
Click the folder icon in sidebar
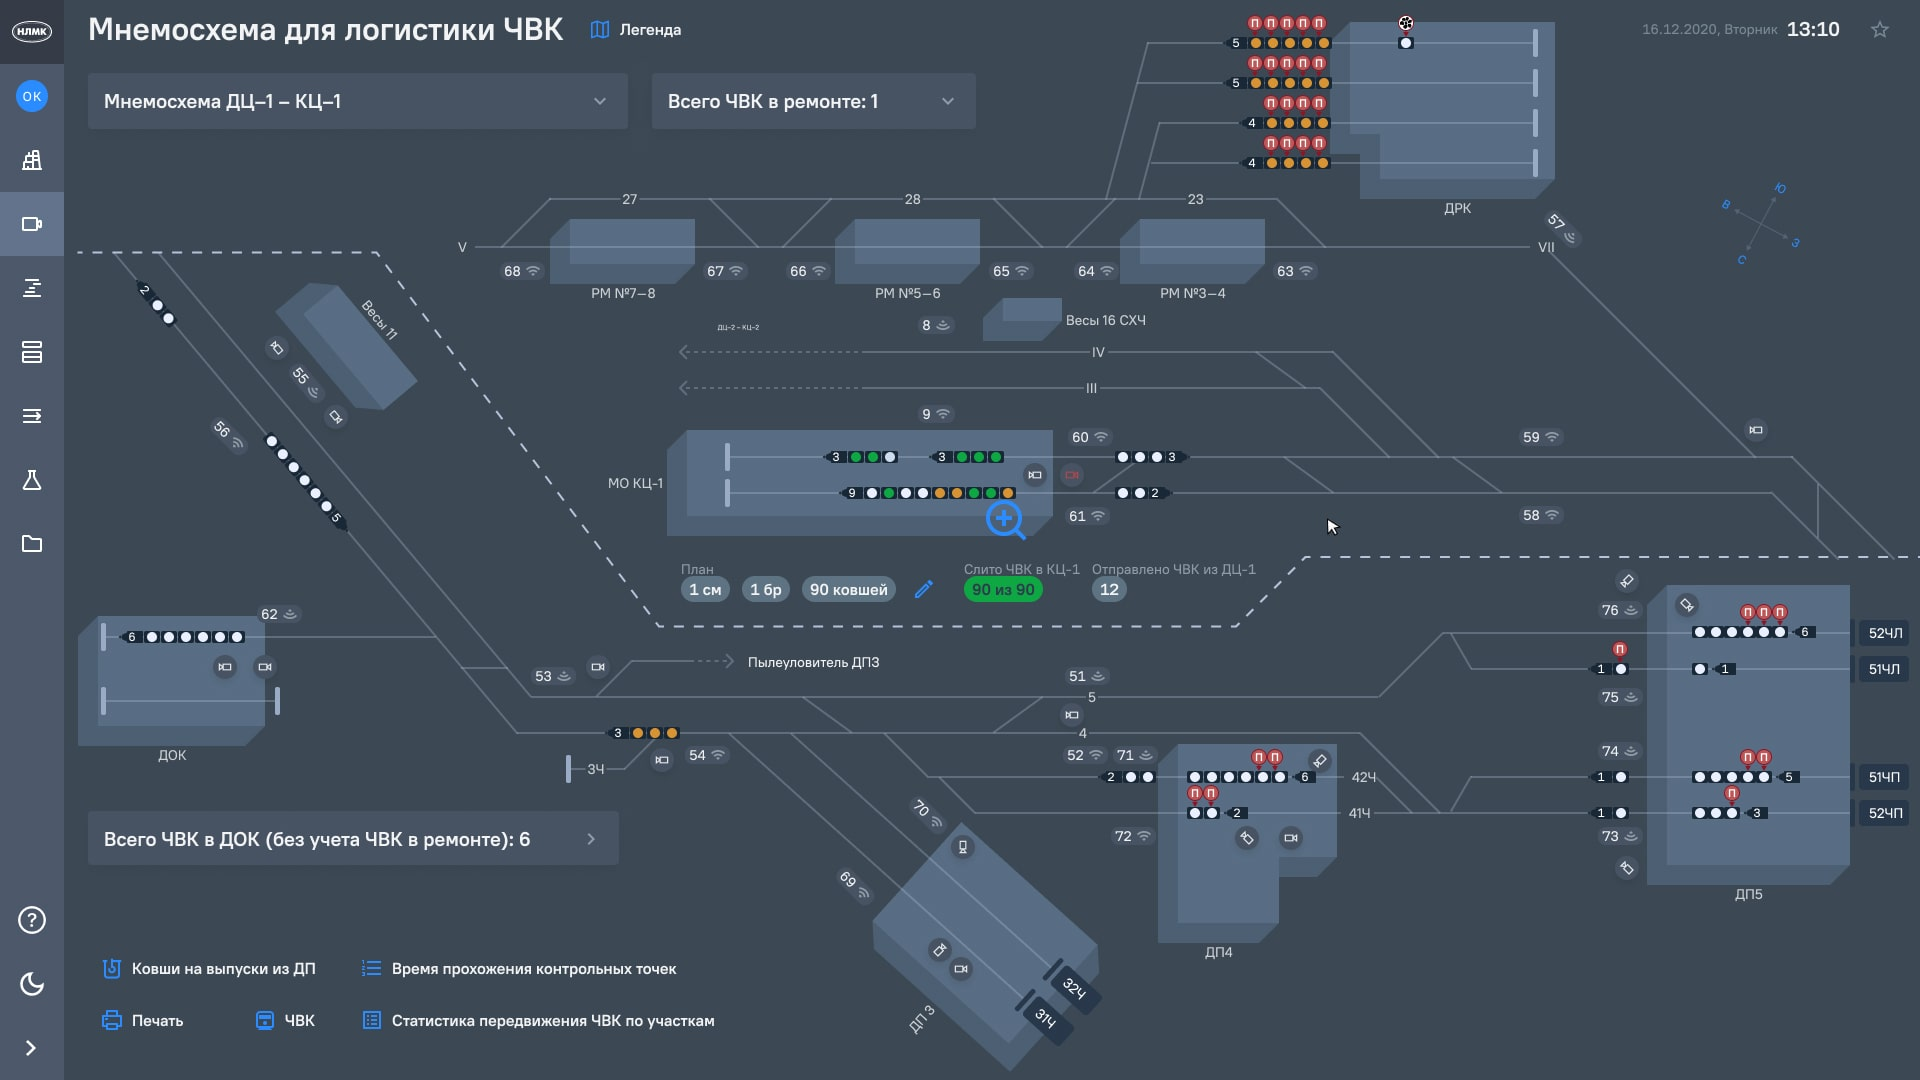coord(32,544)
